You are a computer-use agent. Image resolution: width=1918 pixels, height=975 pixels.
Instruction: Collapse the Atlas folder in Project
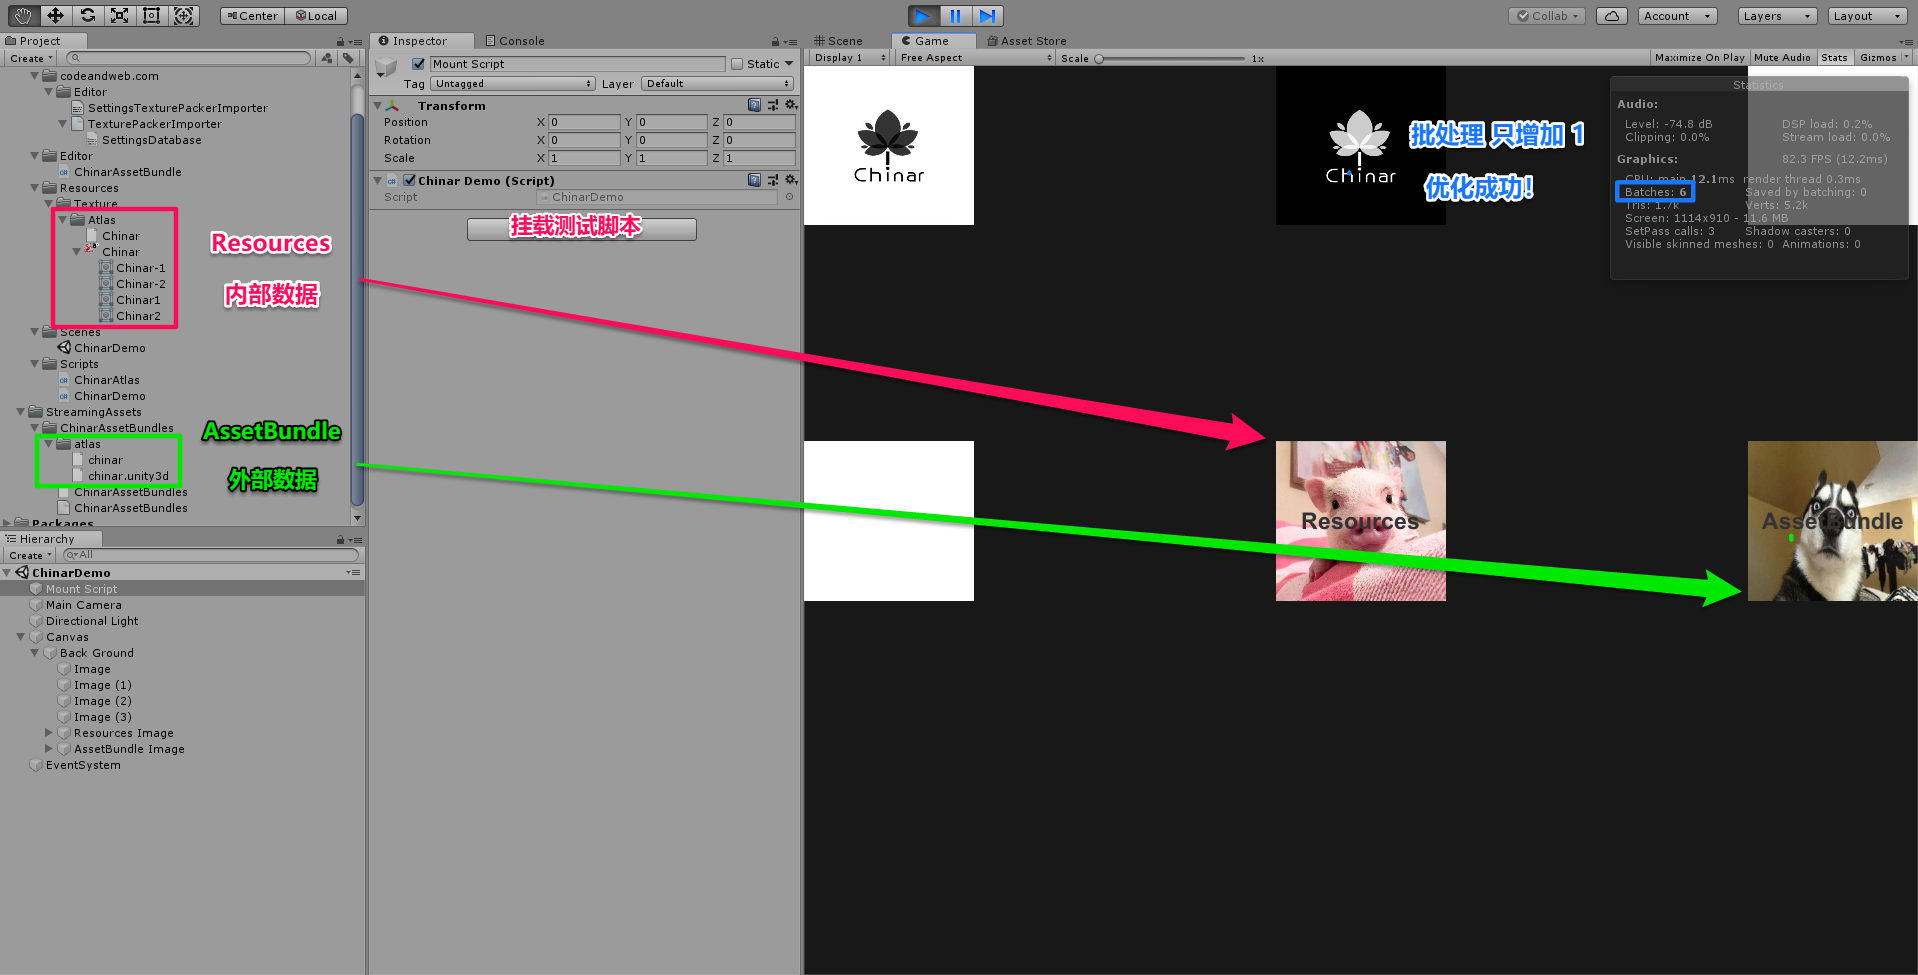point(63,220)
